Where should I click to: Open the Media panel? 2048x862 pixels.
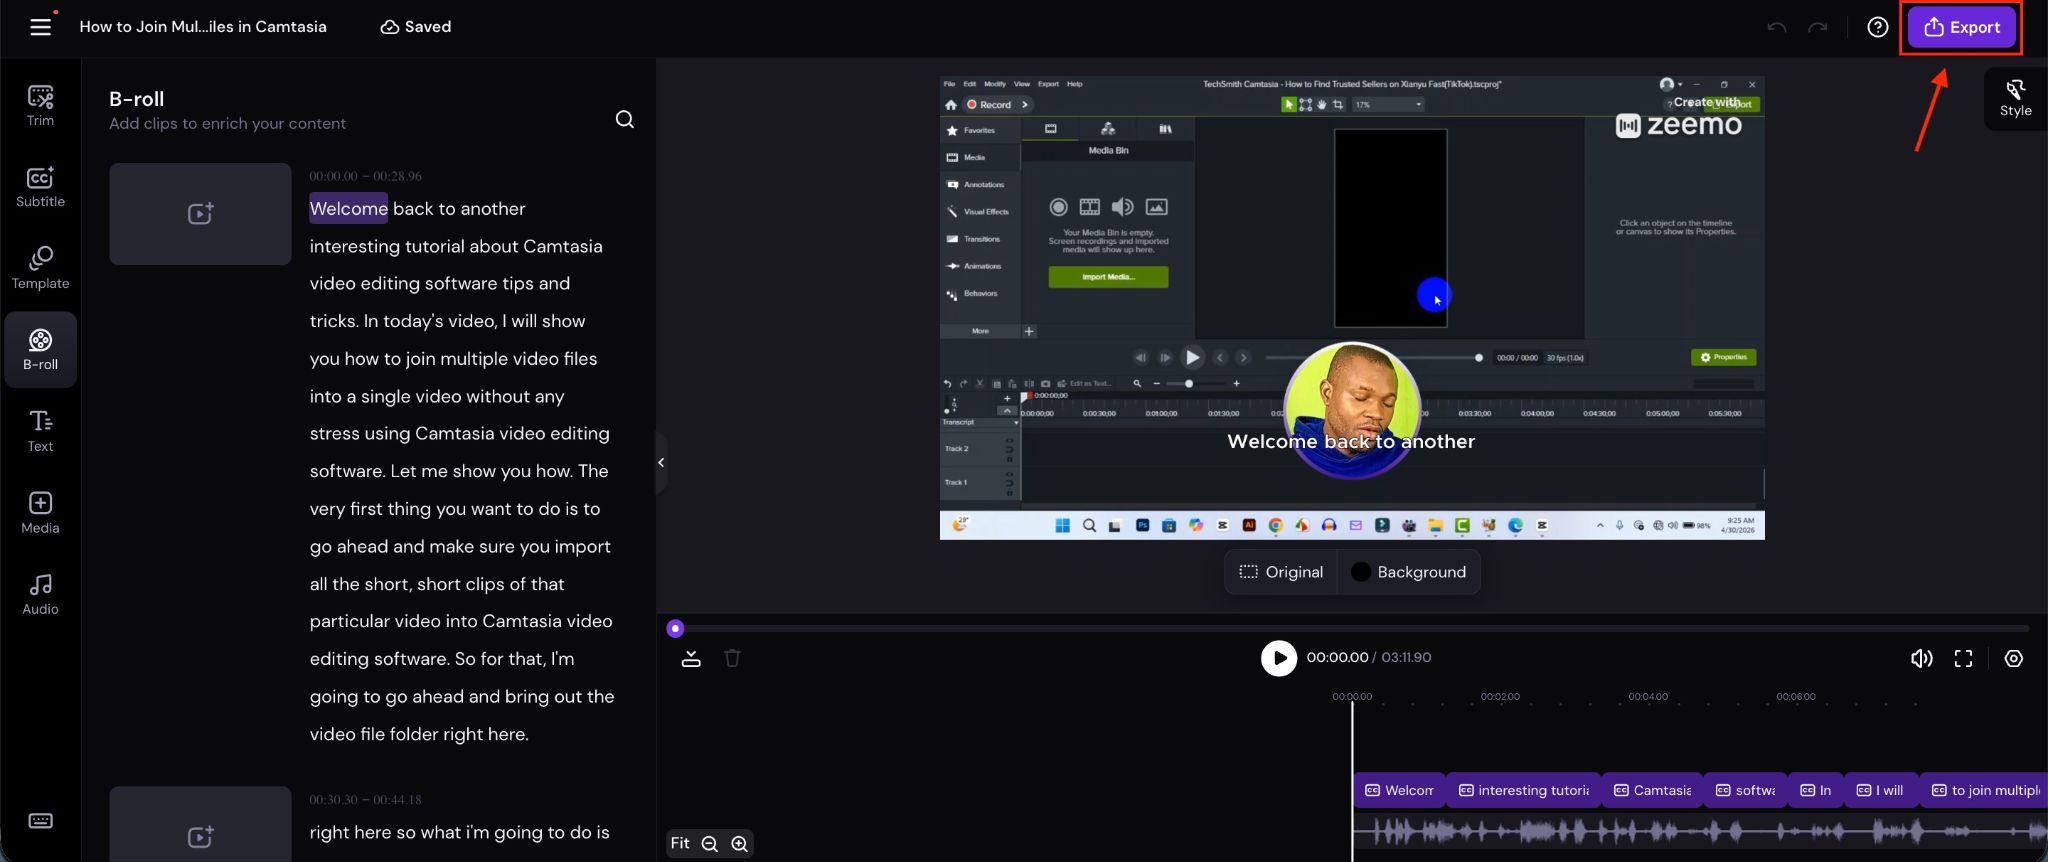40,513
